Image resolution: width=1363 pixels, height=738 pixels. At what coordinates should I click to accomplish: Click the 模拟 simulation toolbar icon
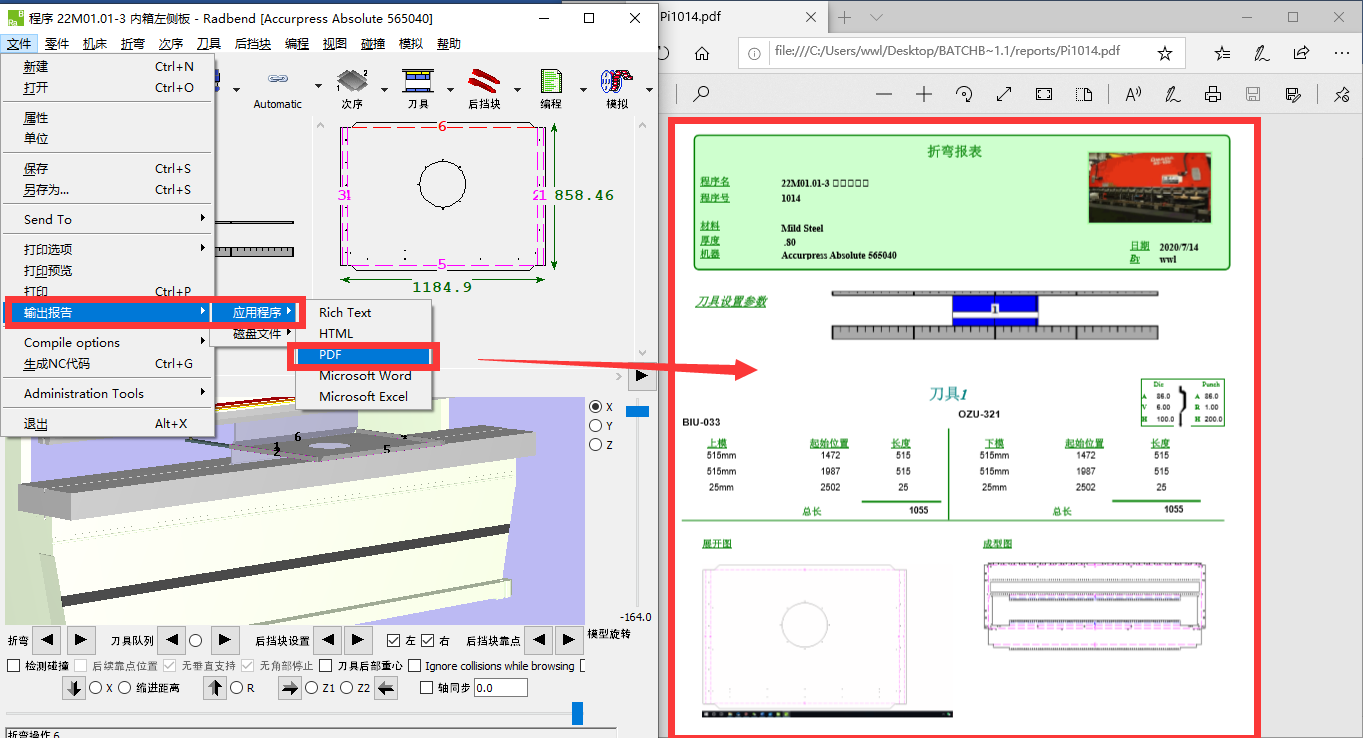point(616,81)
